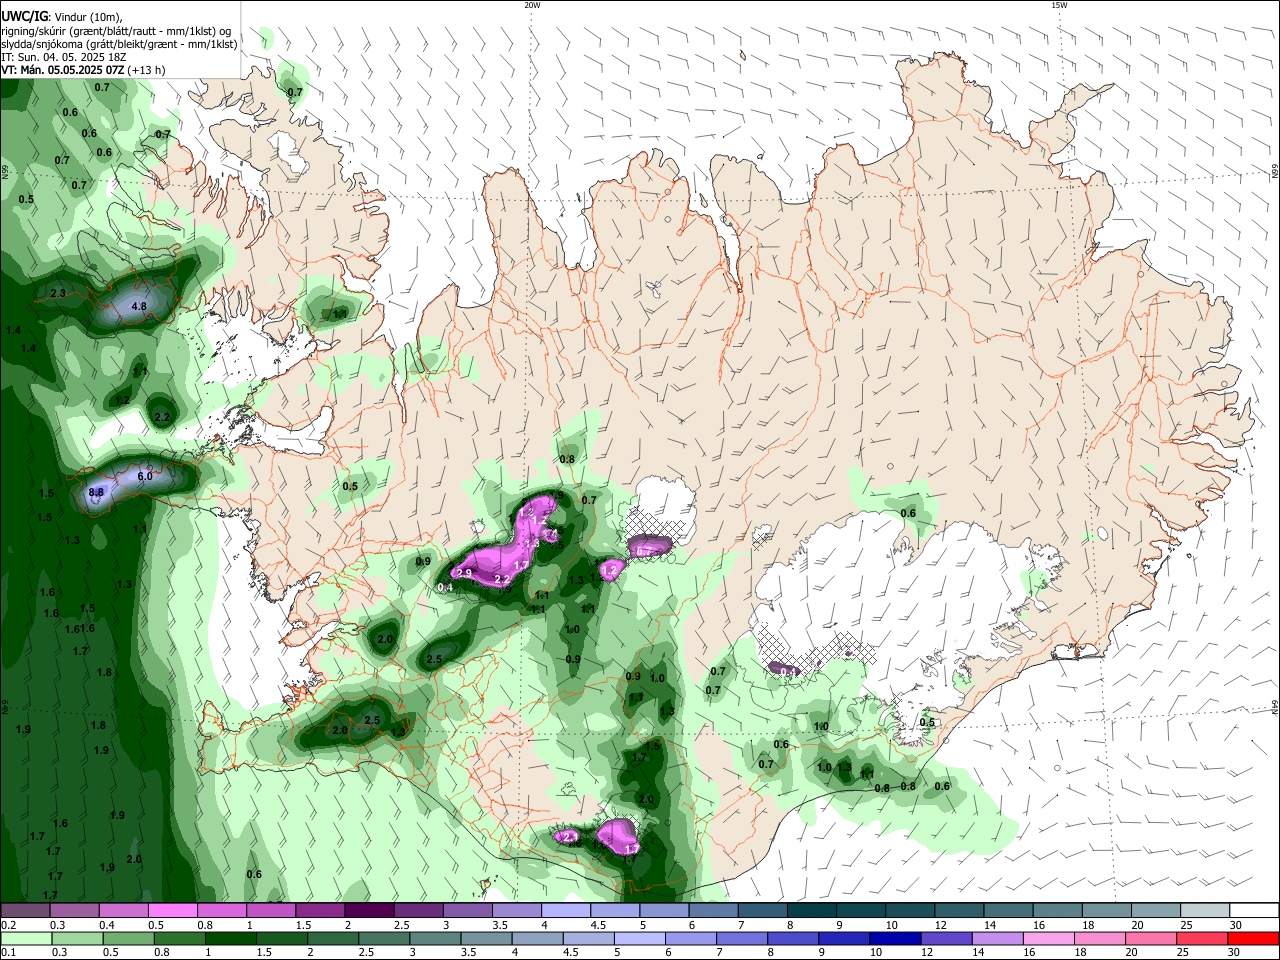Click the bright red 30 swatch in lower legend row
The image size is (1280, 960).
[x=1255, y=938]
